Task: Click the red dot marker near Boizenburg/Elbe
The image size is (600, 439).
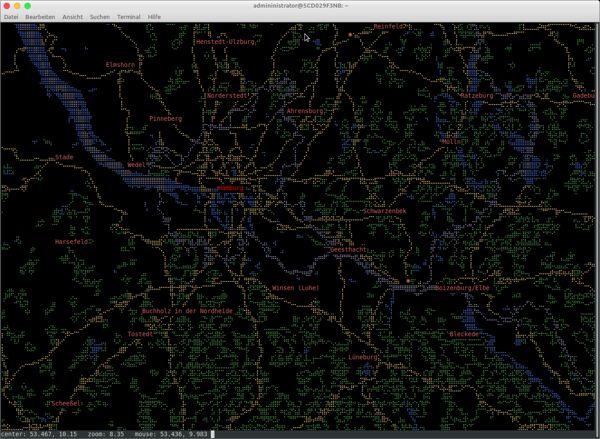Action: (408, 281)
